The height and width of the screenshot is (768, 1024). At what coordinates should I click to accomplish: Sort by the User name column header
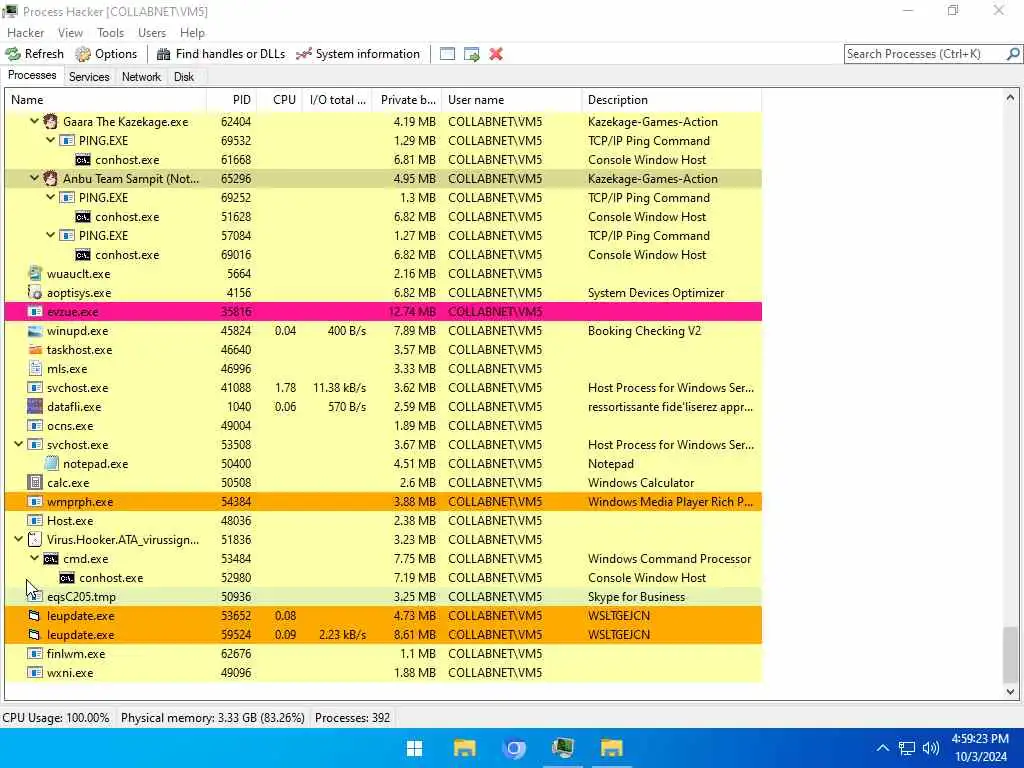512,100
